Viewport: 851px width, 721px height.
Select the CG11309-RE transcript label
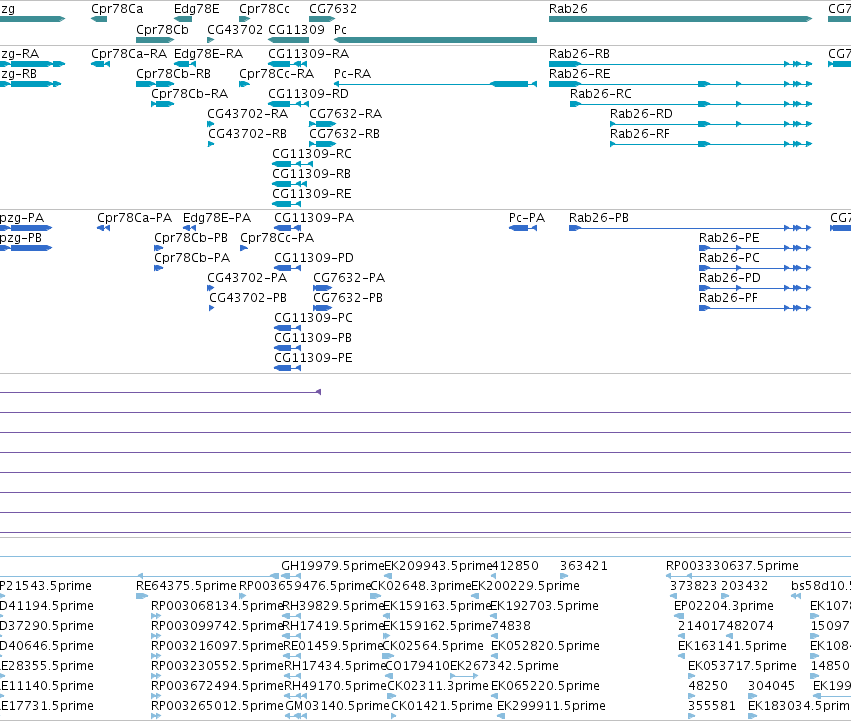312,194
